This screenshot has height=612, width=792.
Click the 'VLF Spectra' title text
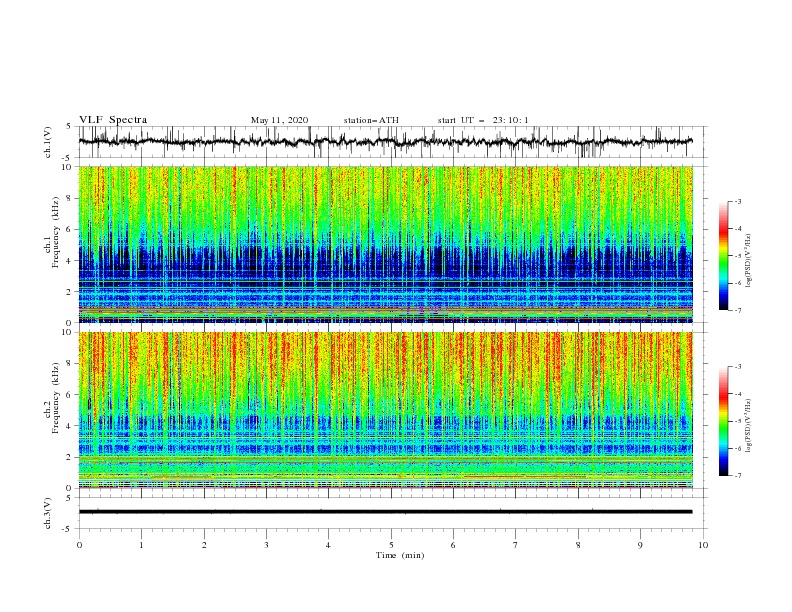point(113,120)
